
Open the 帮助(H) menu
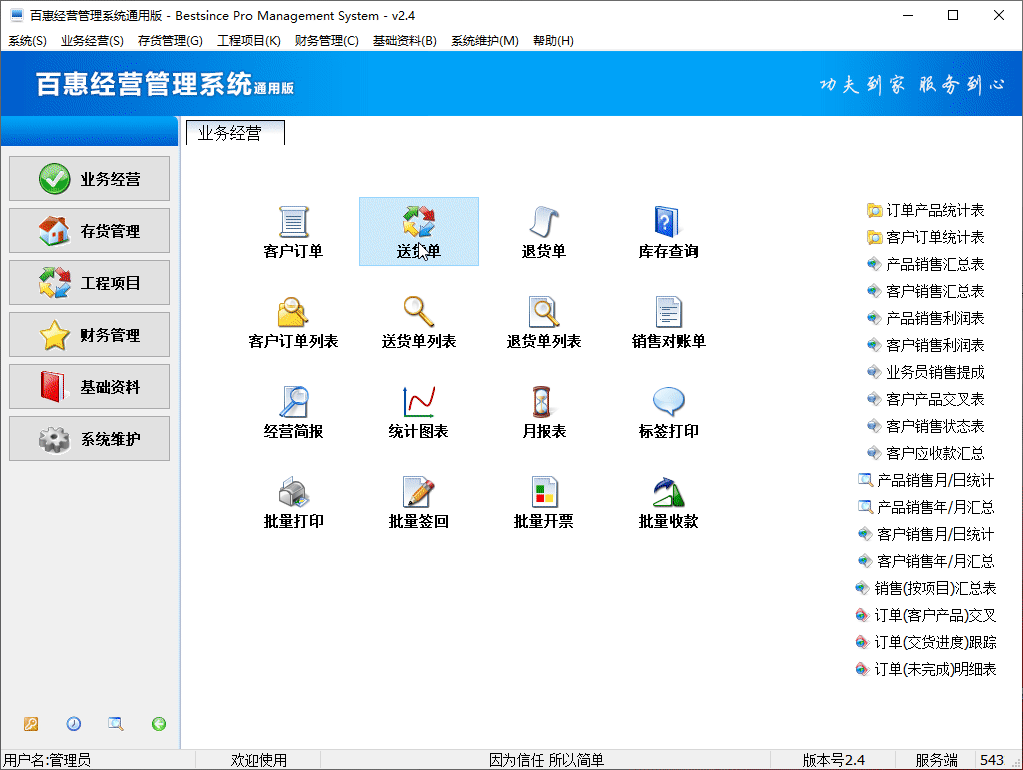pyautogui.click(x=553, y=40)
